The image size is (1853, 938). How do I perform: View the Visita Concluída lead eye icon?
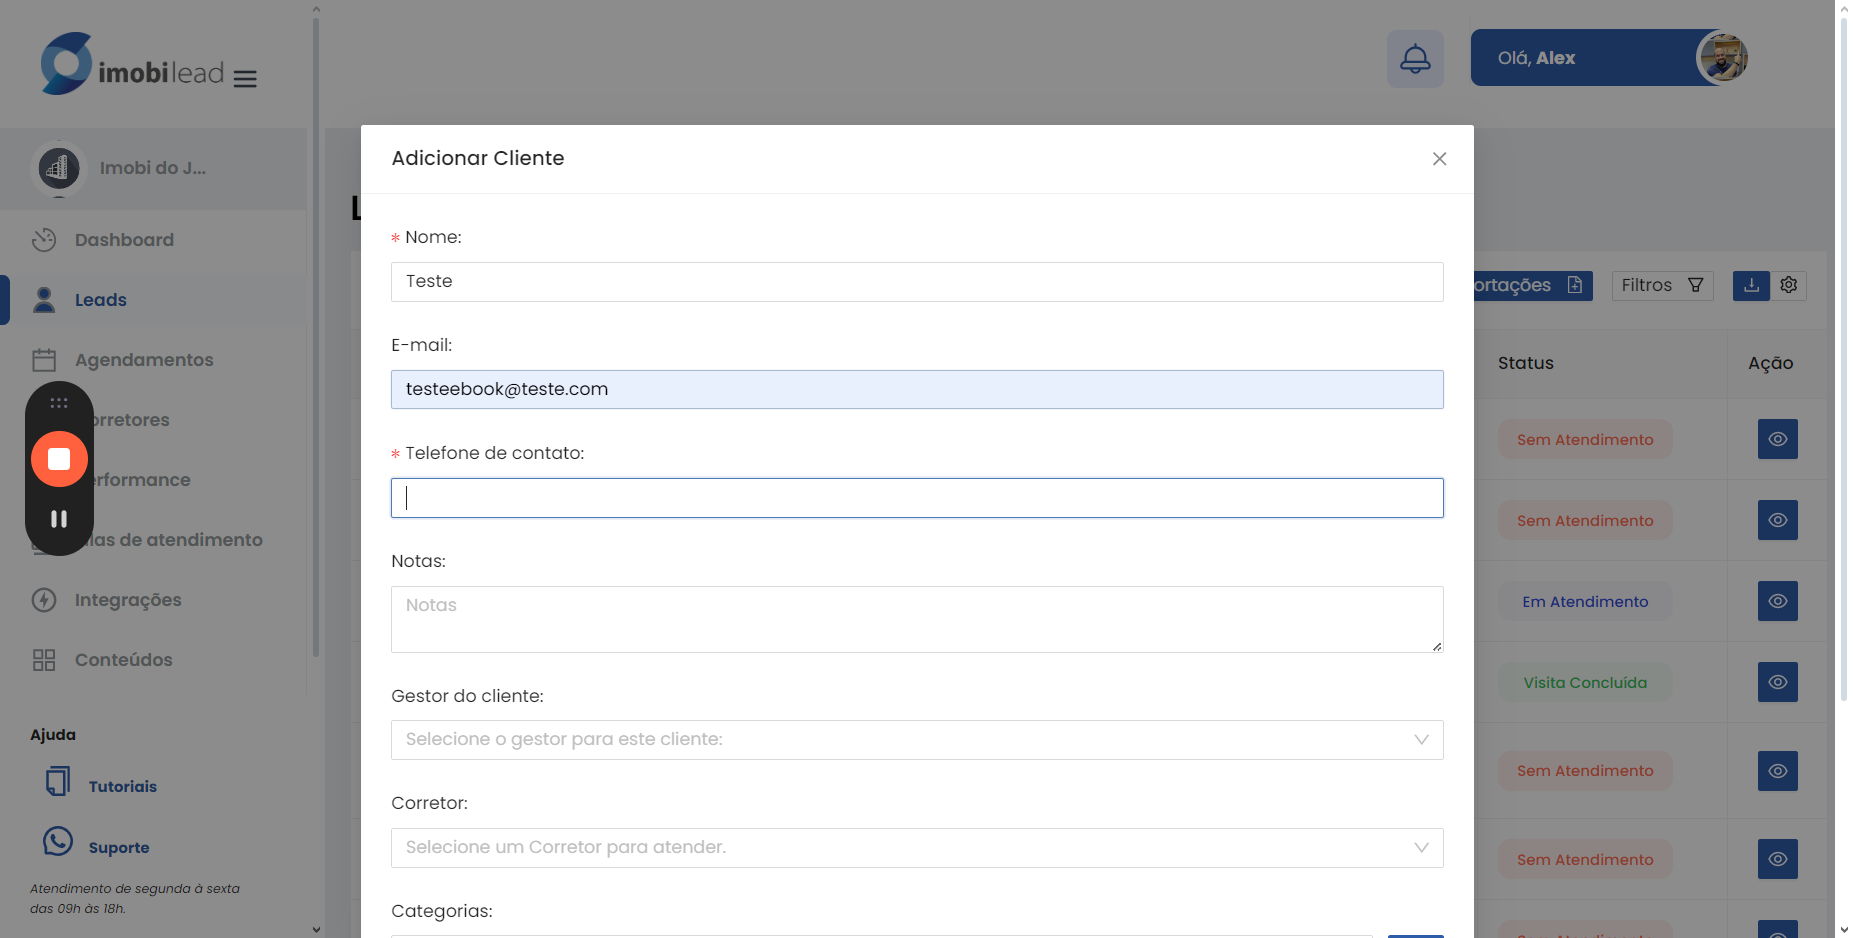click(x=1778, y=683)
